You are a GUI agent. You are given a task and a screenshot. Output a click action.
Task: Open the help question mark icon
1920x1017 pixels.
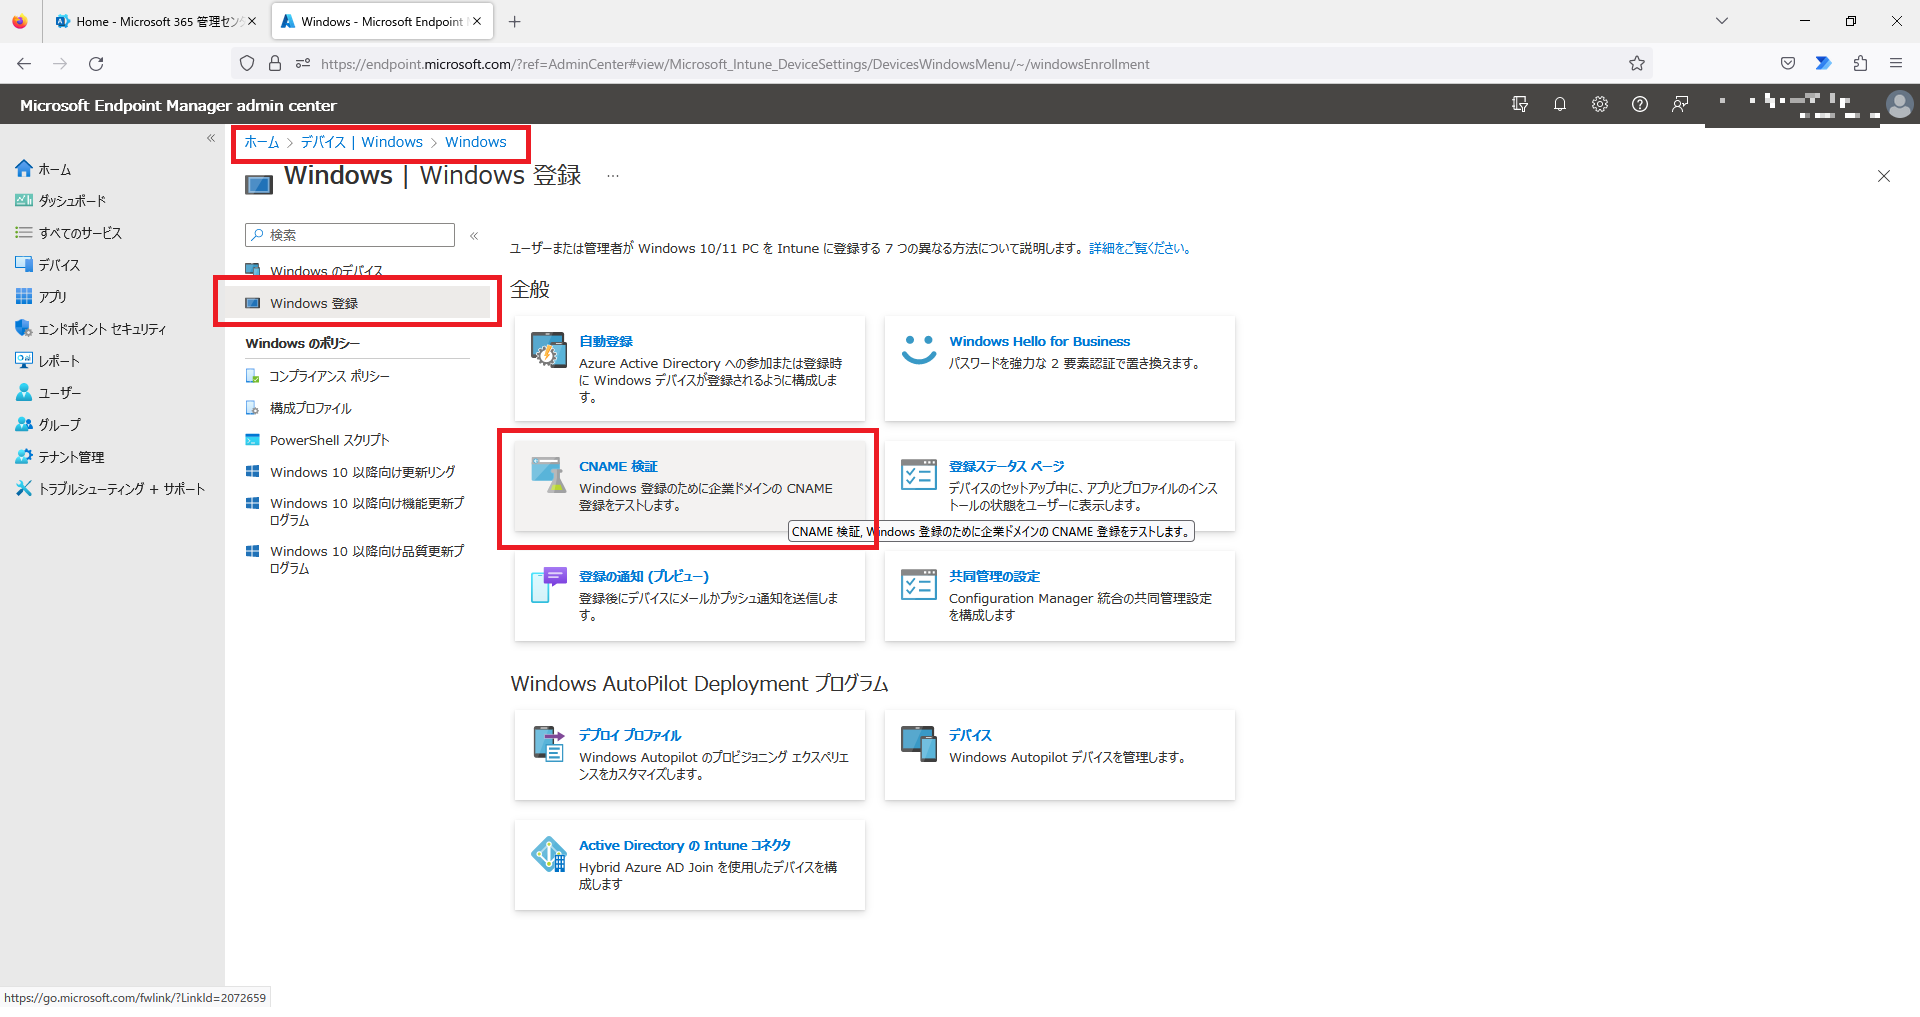[1639, 104]
